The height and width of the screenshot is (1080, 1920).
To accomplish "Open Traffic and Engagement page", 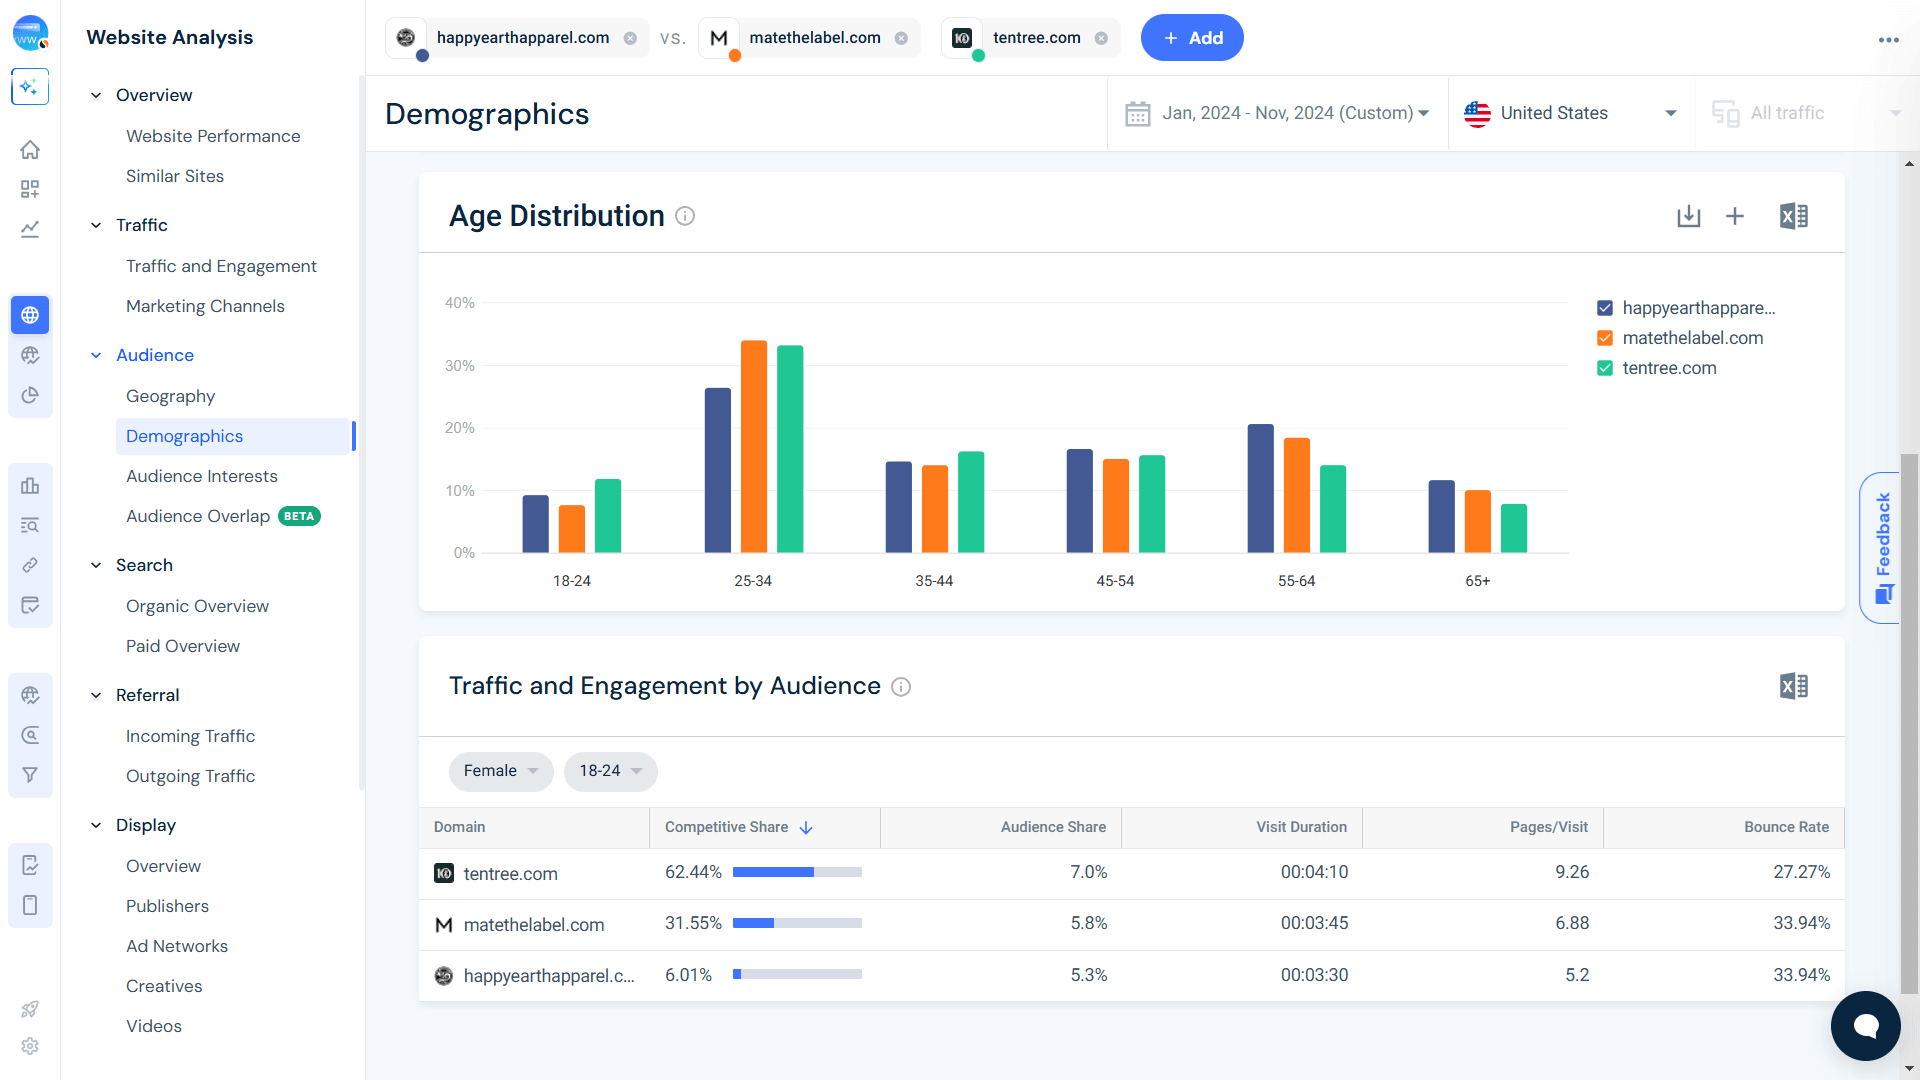I will (x=221, y=266).
